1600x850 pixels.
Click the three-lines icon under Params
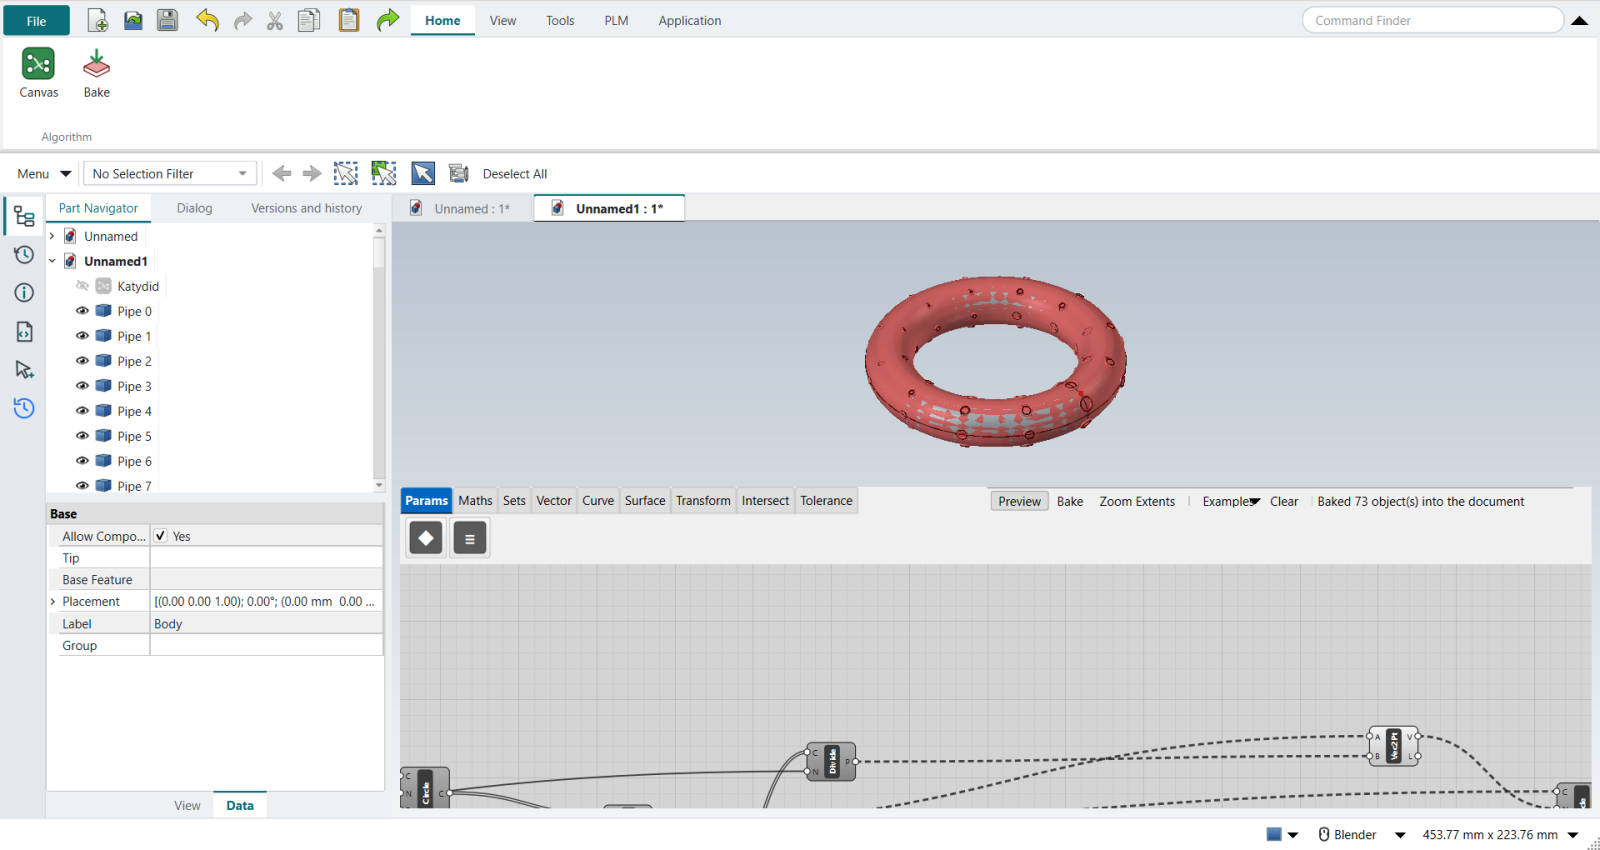pyautogui.click(x=469, y=538)
